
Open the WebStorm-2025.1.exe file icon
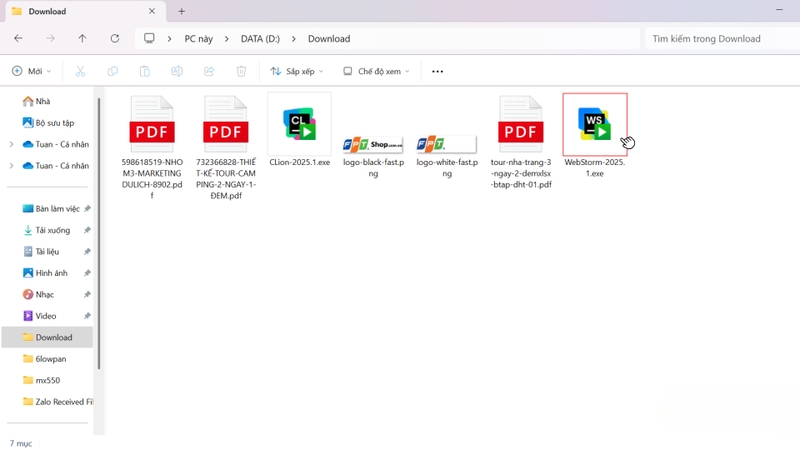click(595, 124)
